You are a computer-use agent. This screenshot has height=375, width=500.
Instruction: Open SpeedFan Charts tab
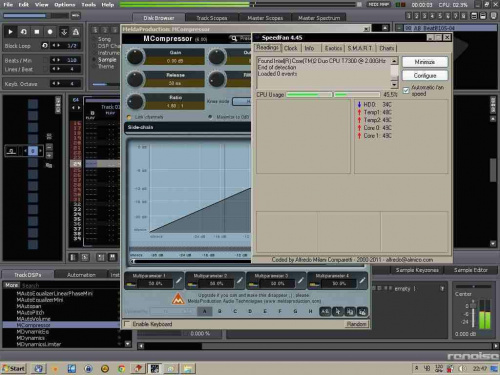tap(387, 48)
